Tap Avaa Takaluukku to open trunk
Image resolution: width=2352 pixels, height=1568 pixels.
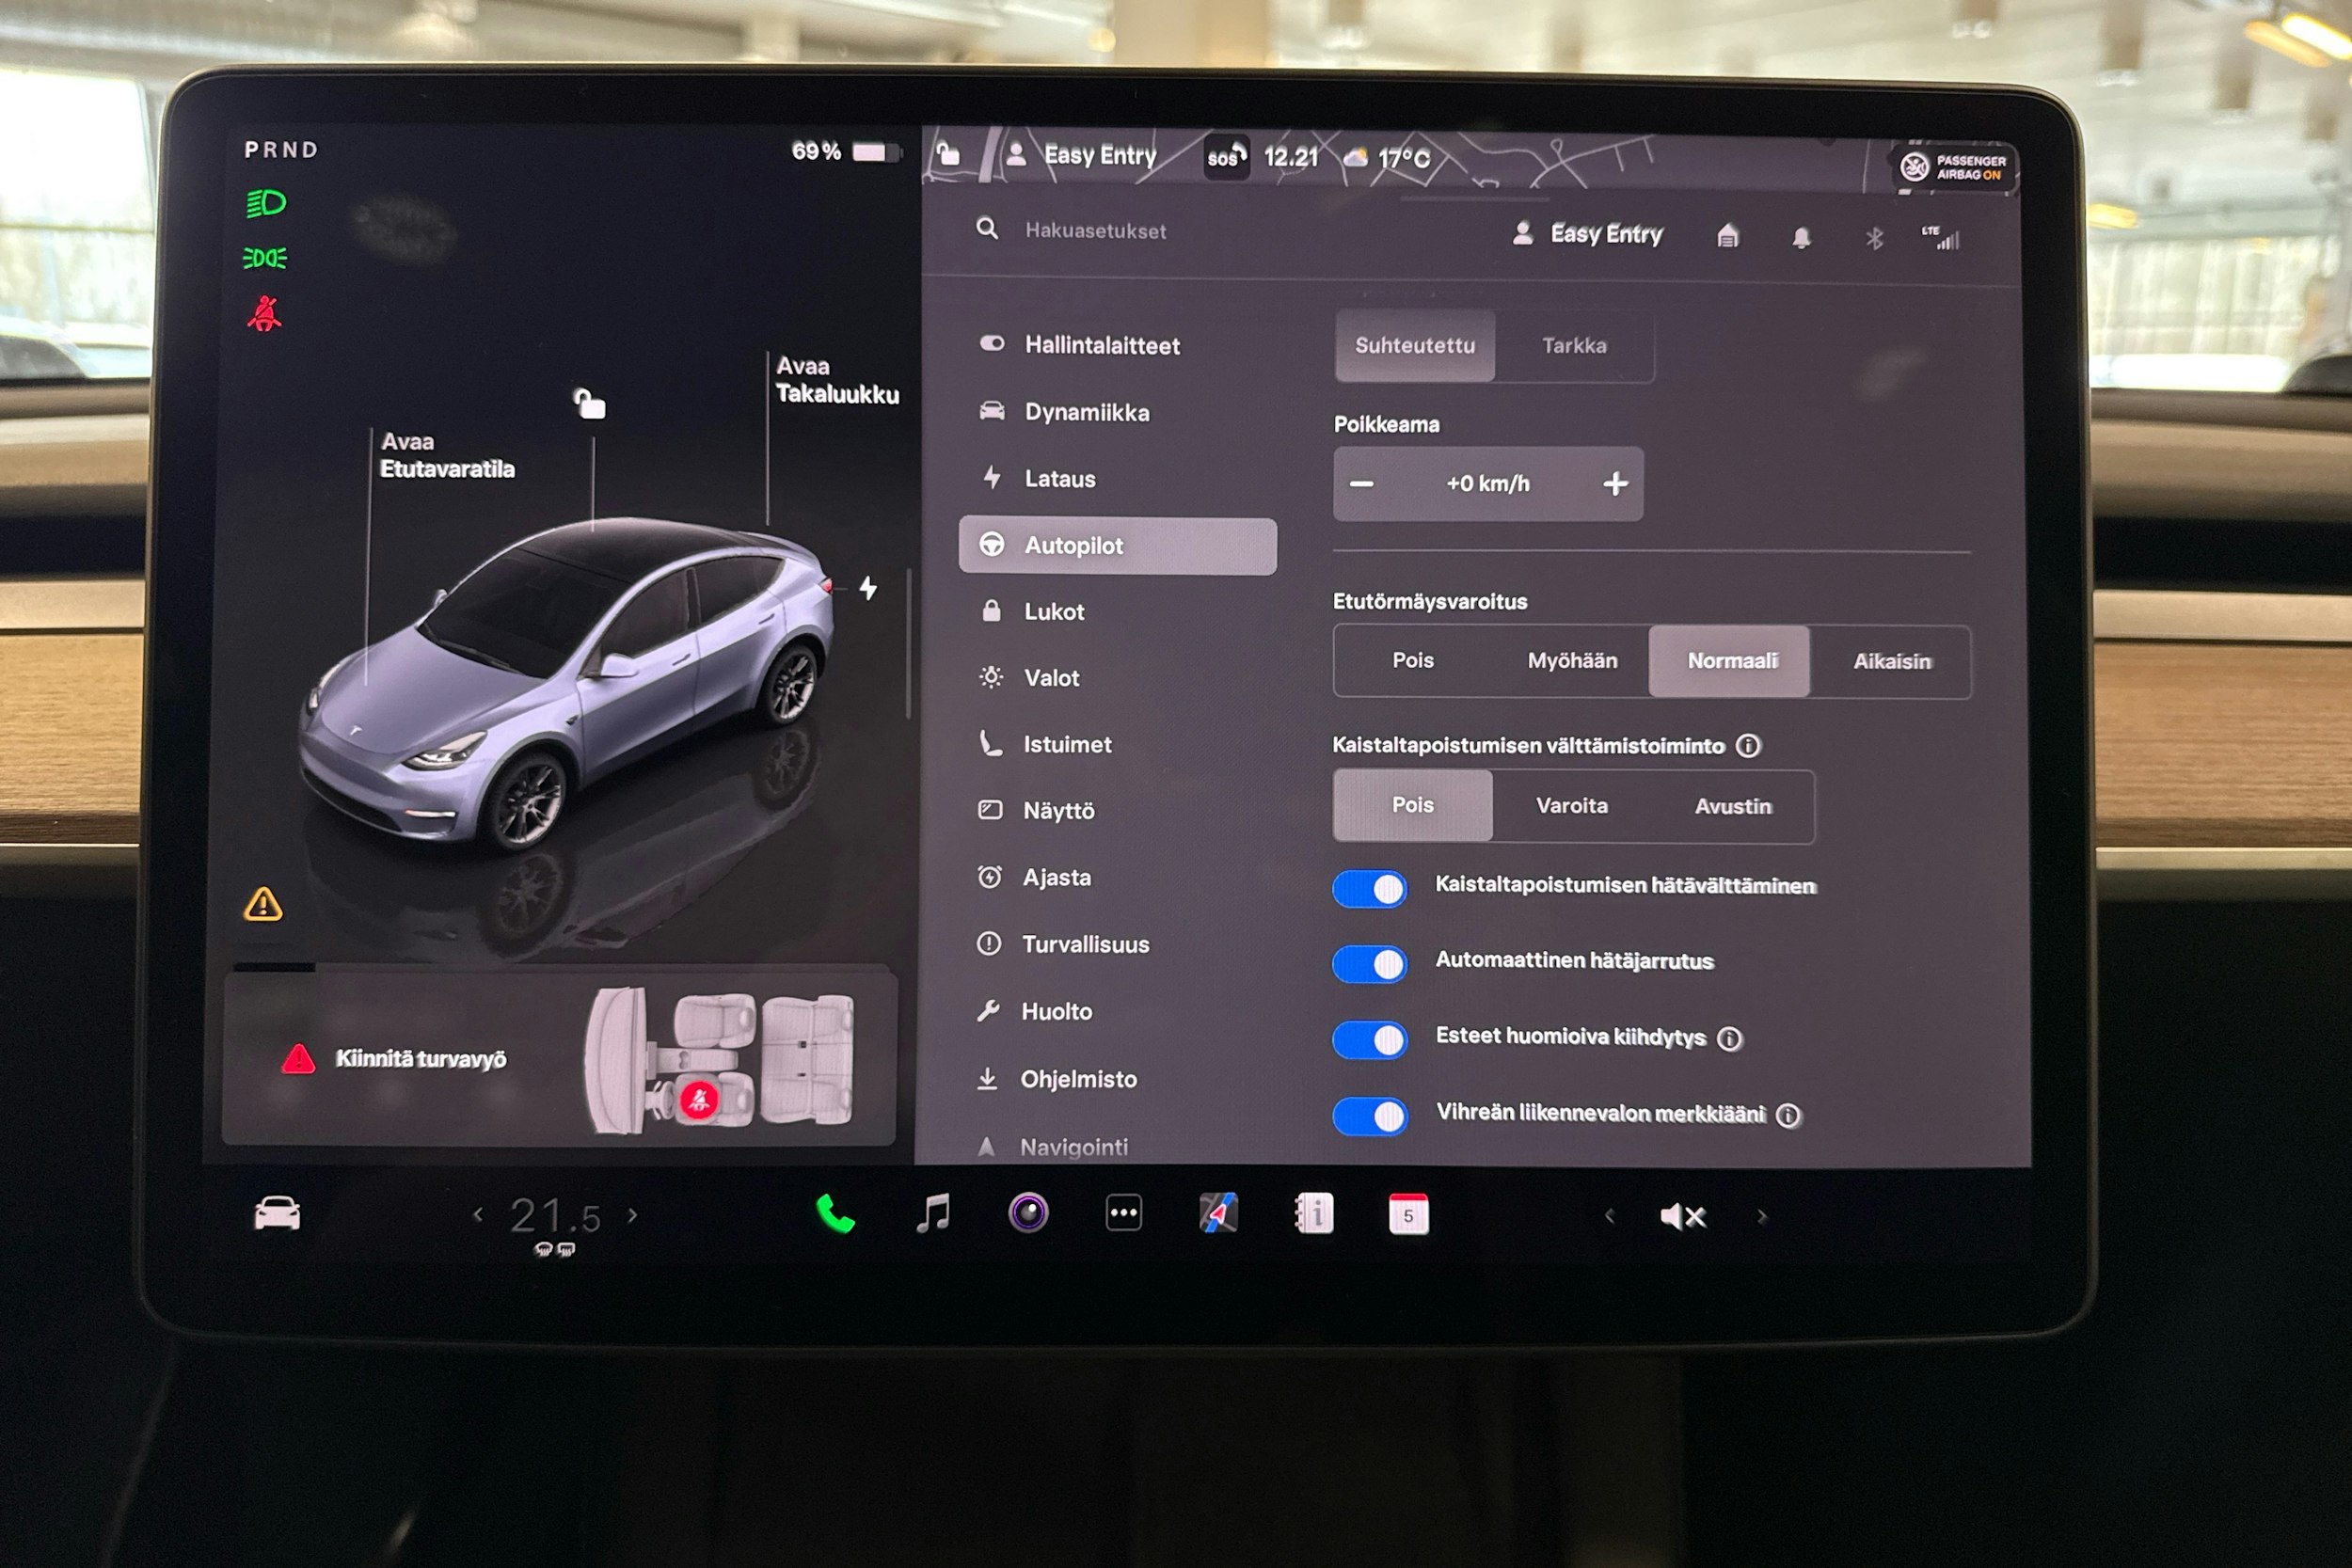click(x=837, y=380)
